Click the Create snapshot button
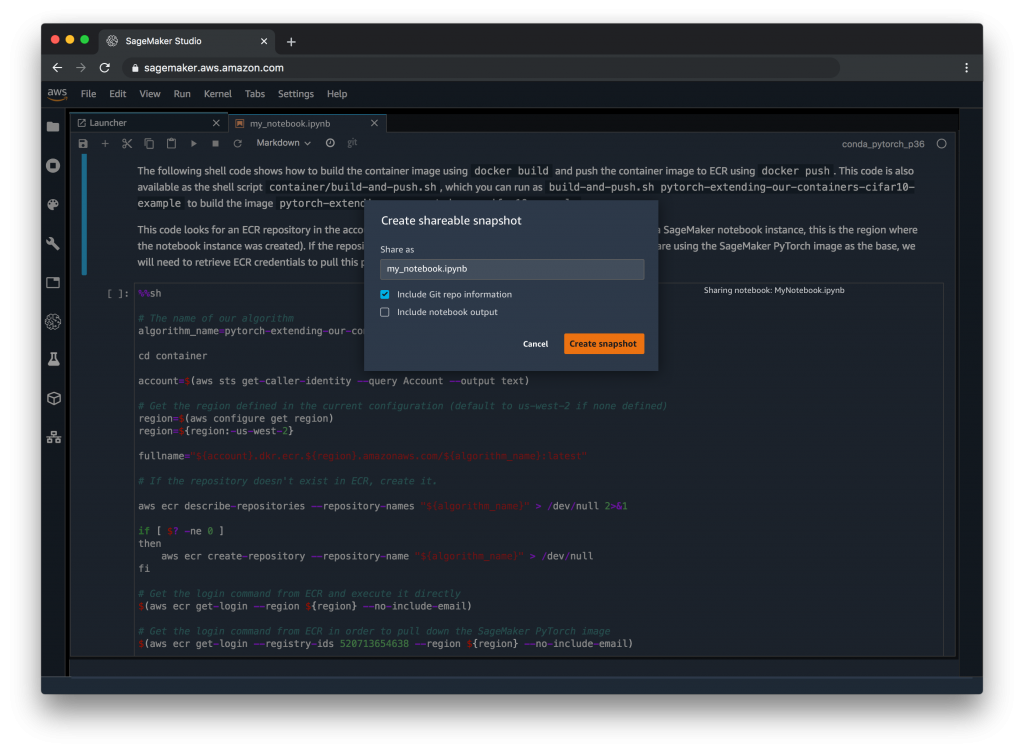This screenshot has height=753, width=1024. click(603, 344)
